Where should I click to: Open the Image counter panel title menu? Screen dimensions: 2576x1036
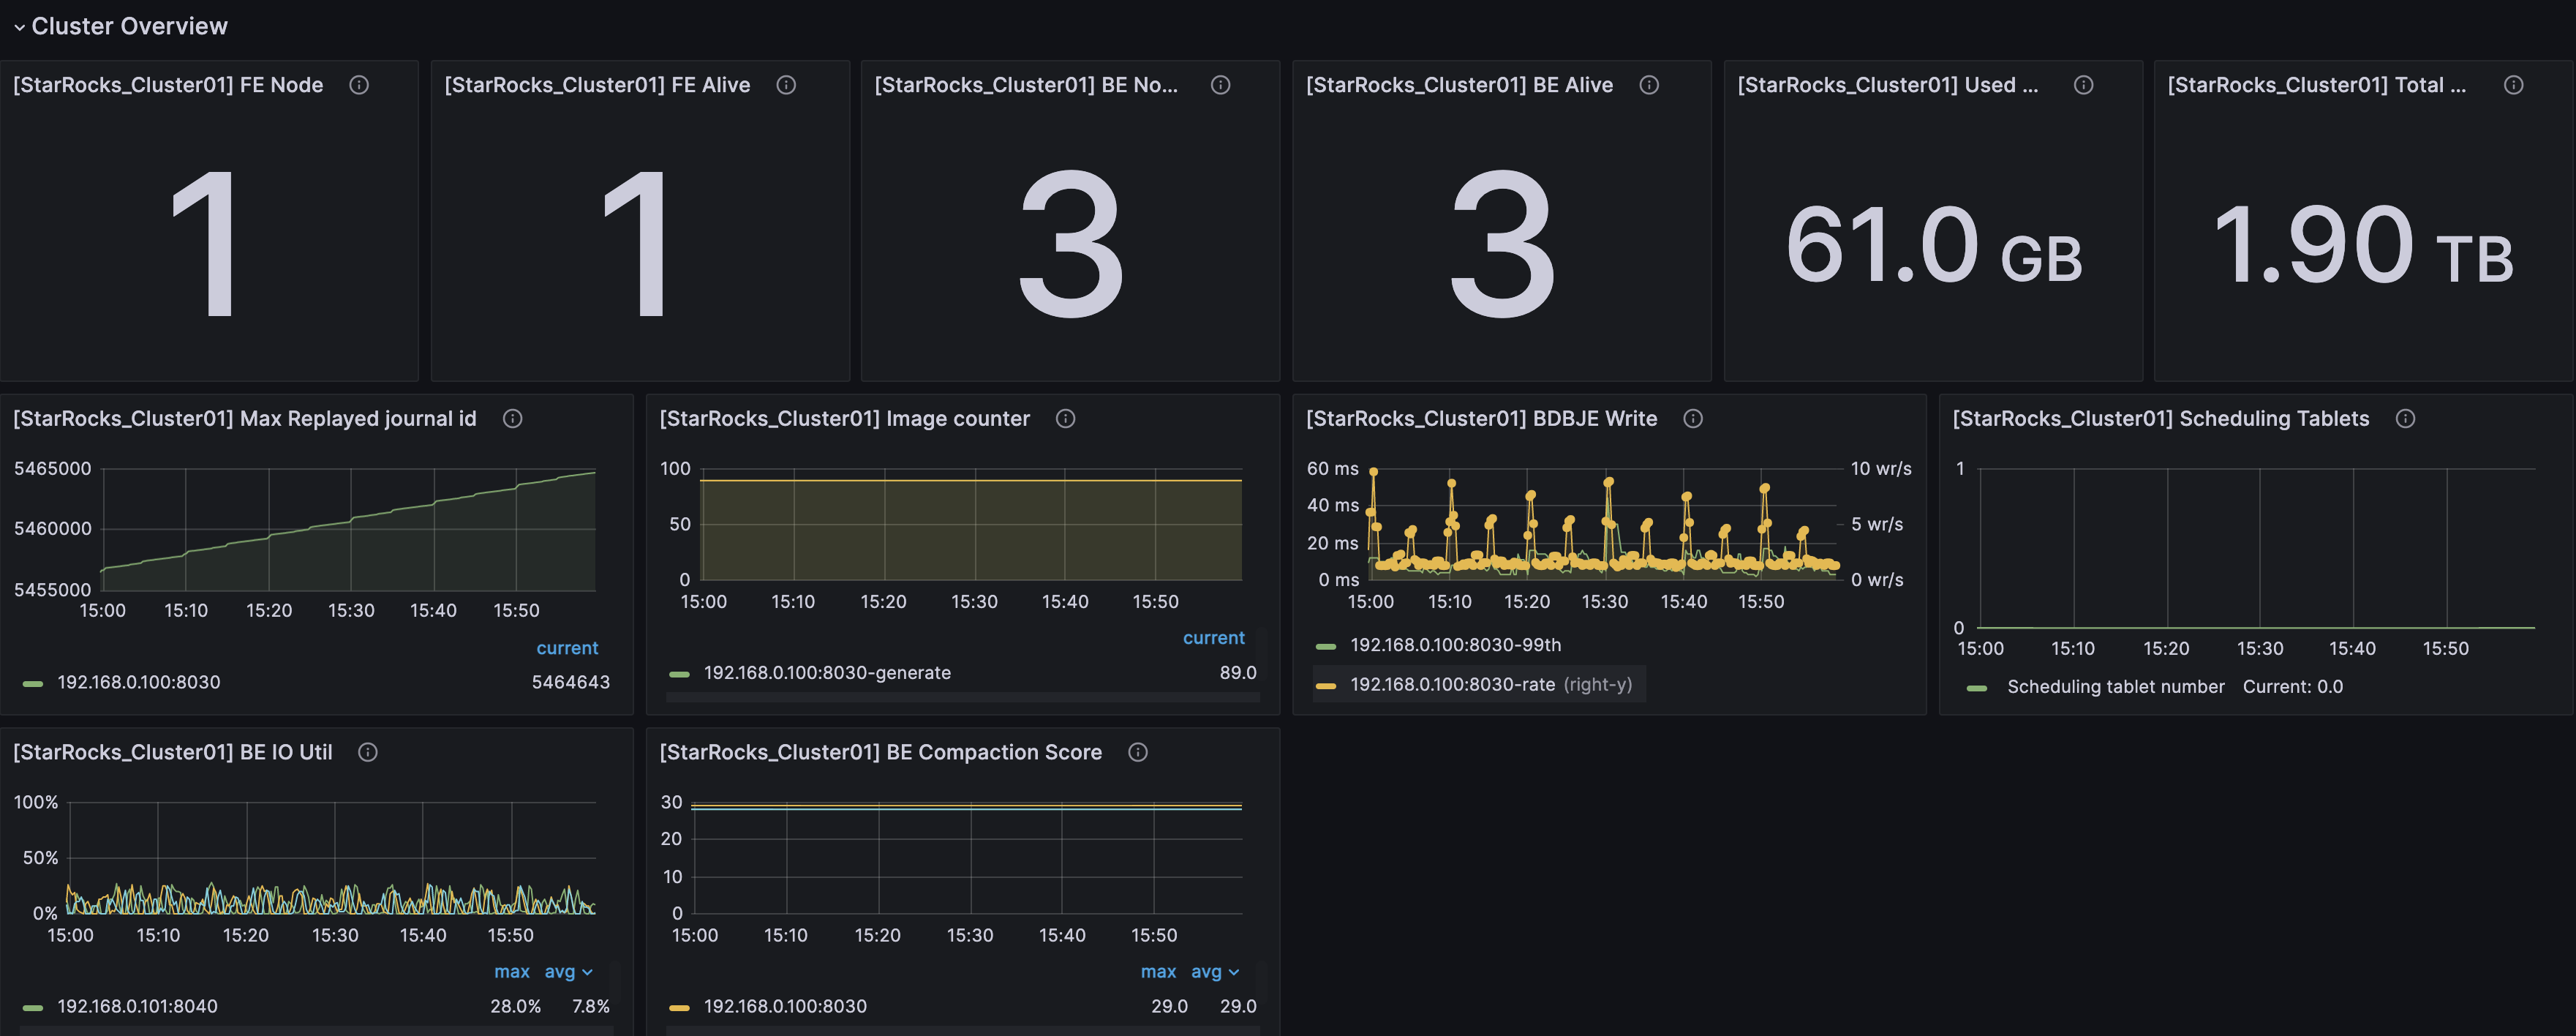click(x=844, y=419)
